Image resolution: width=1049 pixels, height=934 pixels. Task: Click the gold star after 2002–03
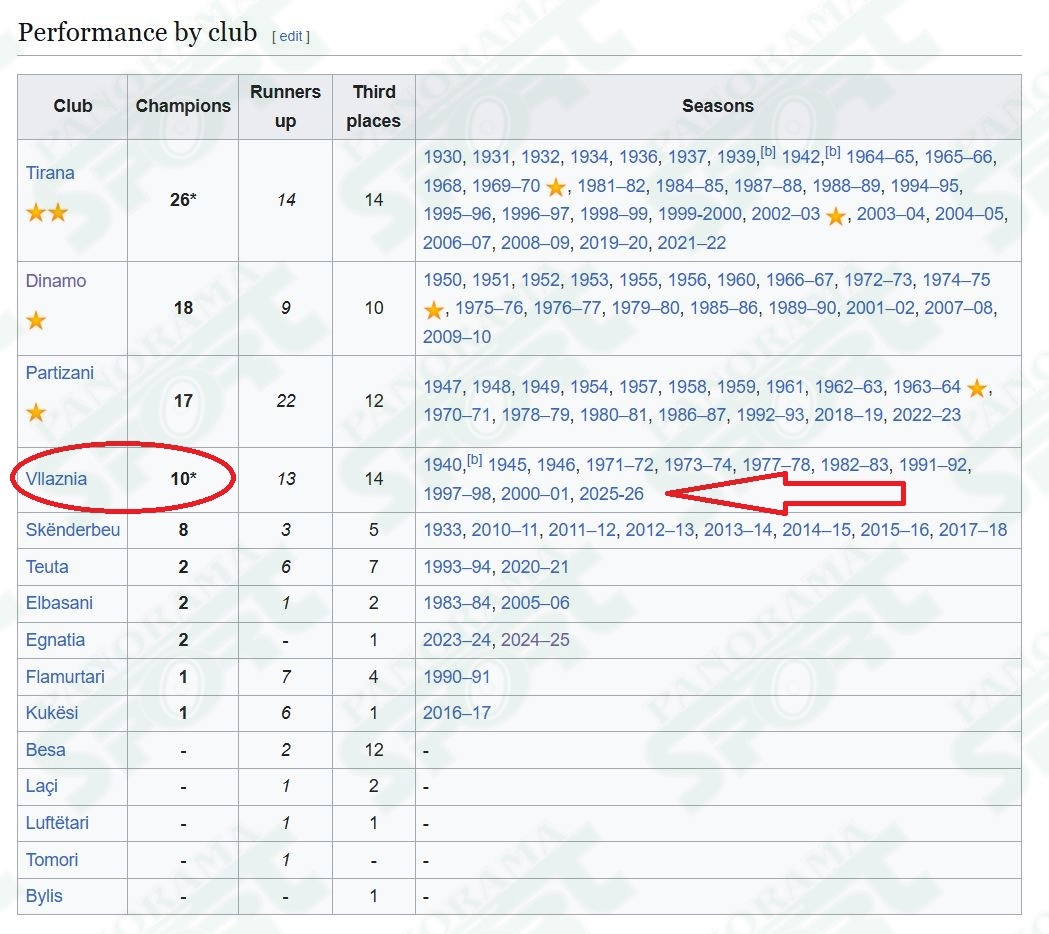point(836,215)
